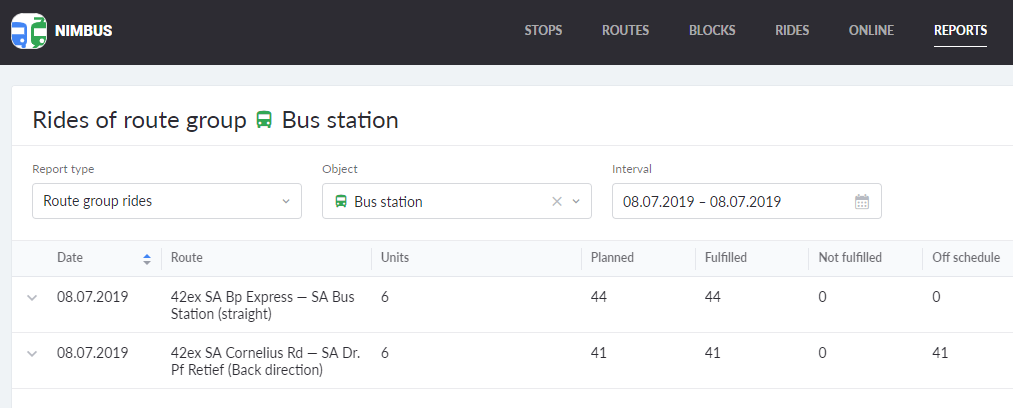Open the Online tab
Viewport: 1013px width, 408px height.
pos(871,30)
